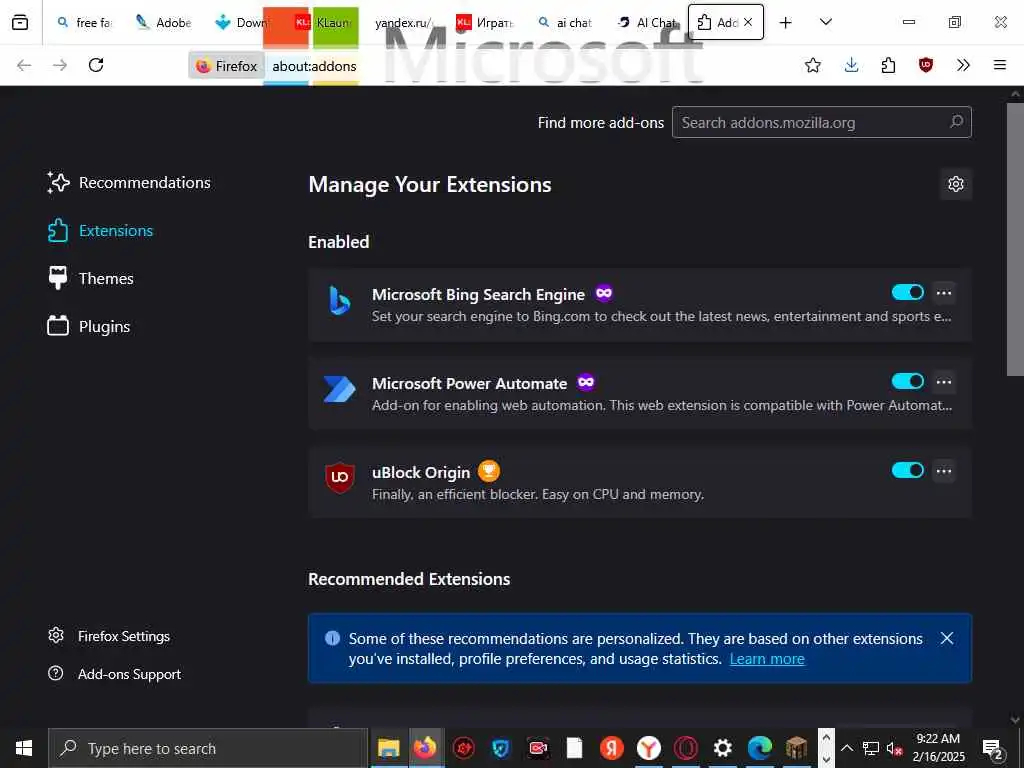Dismiss the personalized recommendations notice
Viewport: 1024px width, 768px height.
[x=947, y=638]
